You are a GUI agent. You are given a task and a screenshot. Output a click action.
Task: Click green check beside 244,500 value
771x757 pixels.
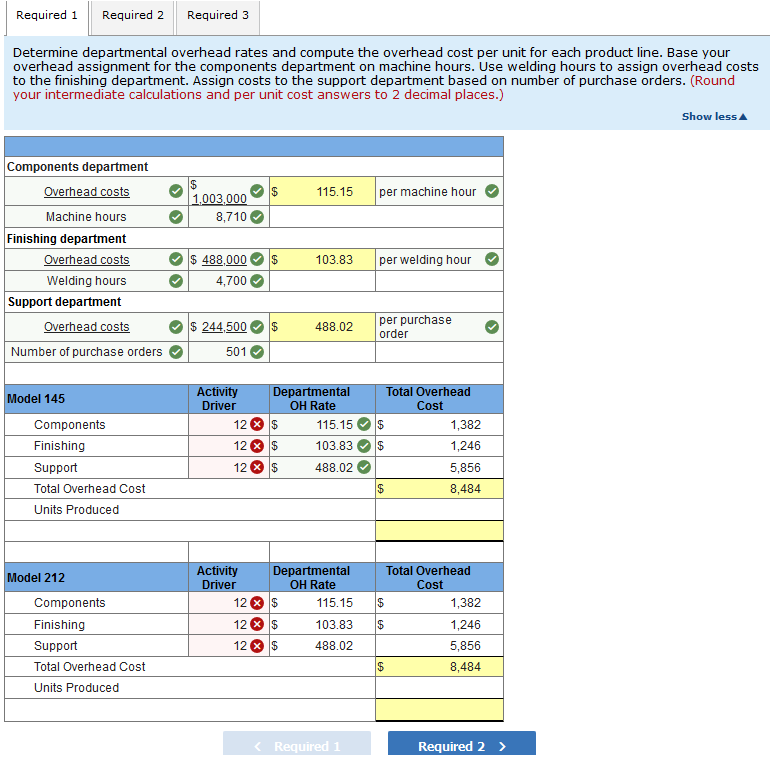(257, 327)
